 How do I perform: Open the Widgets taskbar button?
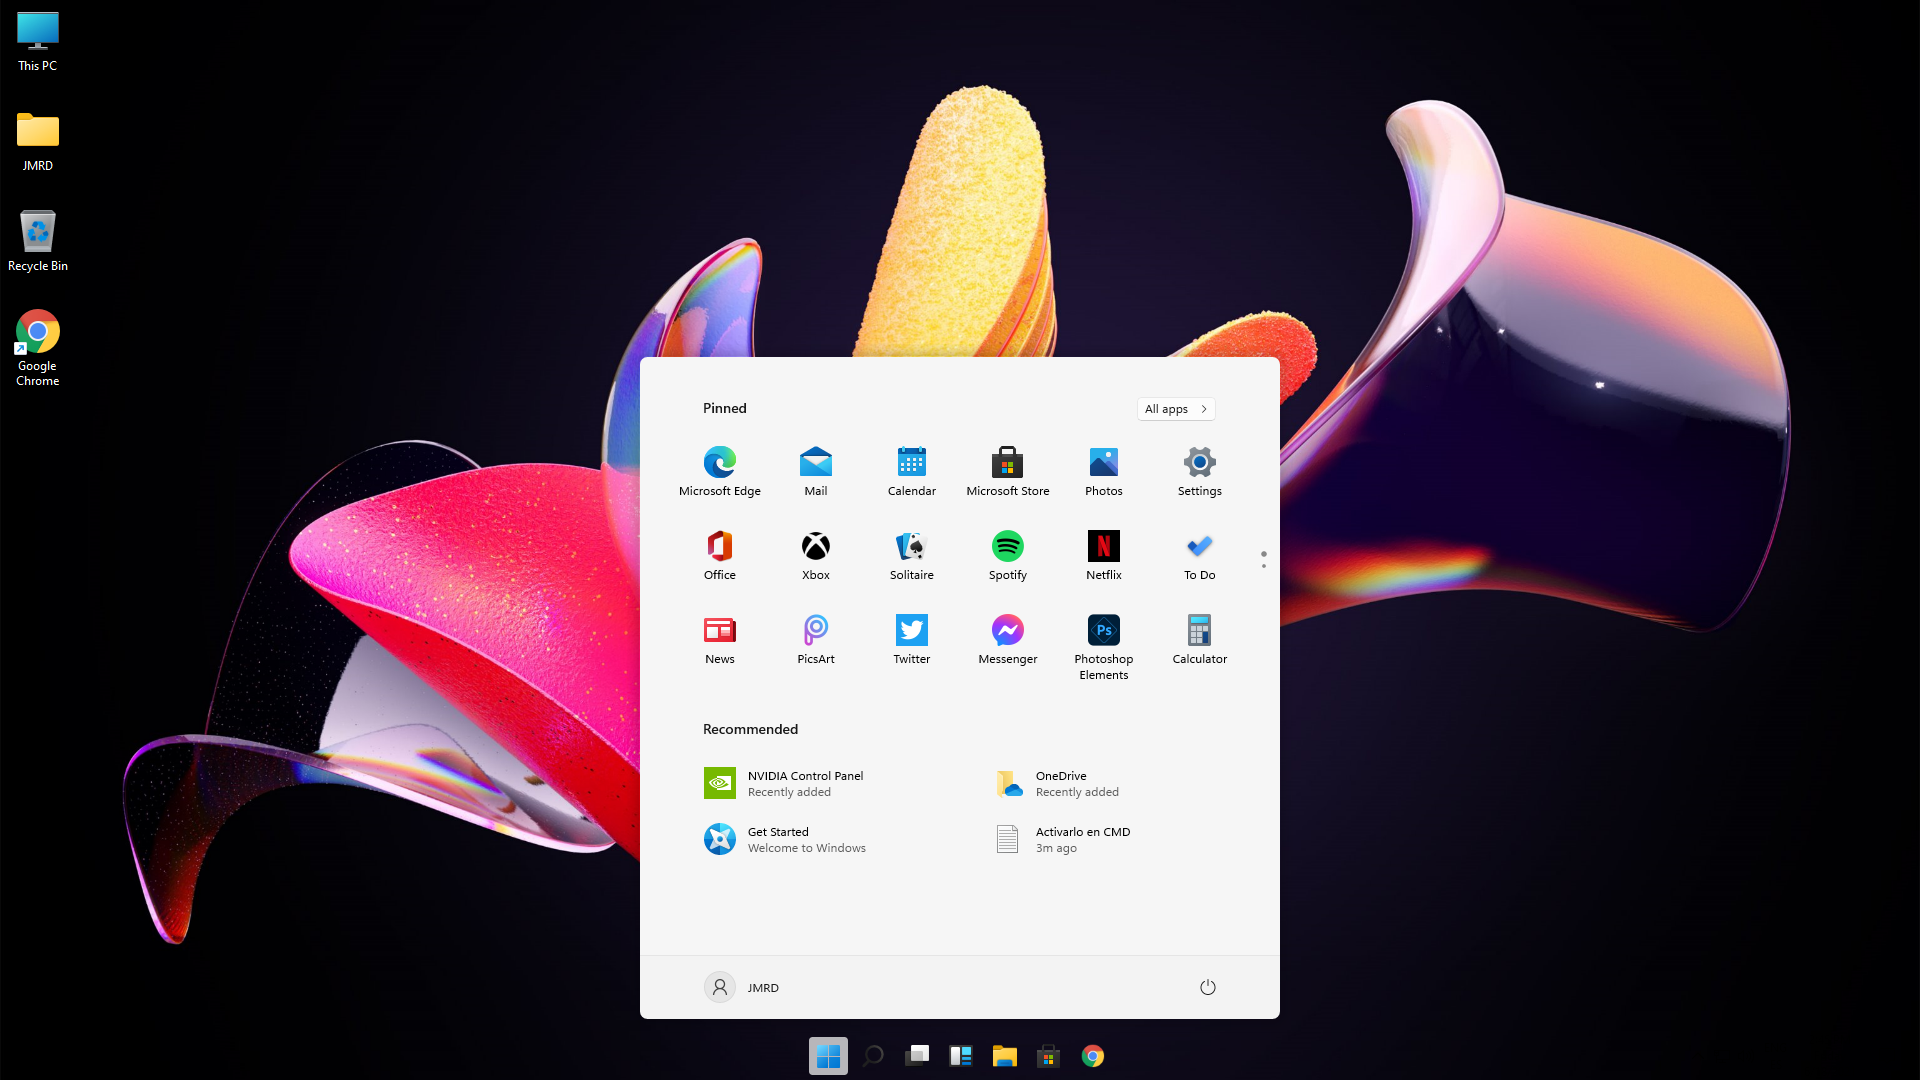(960, 1056)
